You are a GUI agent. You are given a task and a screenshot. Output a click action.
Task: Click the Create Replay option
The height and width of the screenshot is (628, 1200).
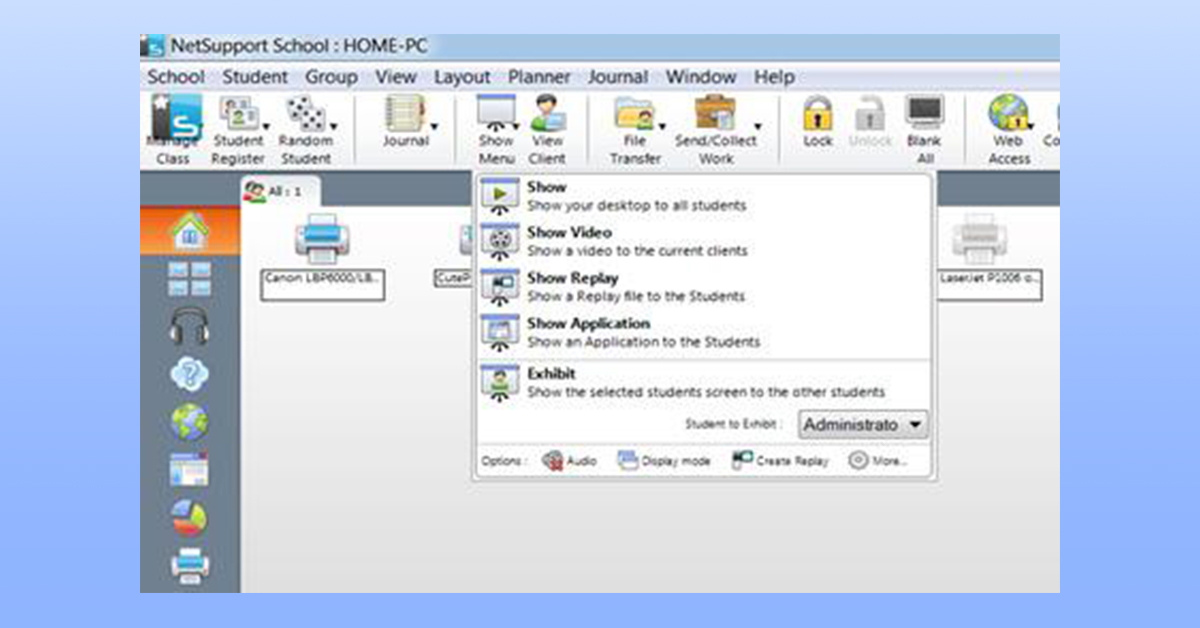pyautogui.click(x=781, y=461)
